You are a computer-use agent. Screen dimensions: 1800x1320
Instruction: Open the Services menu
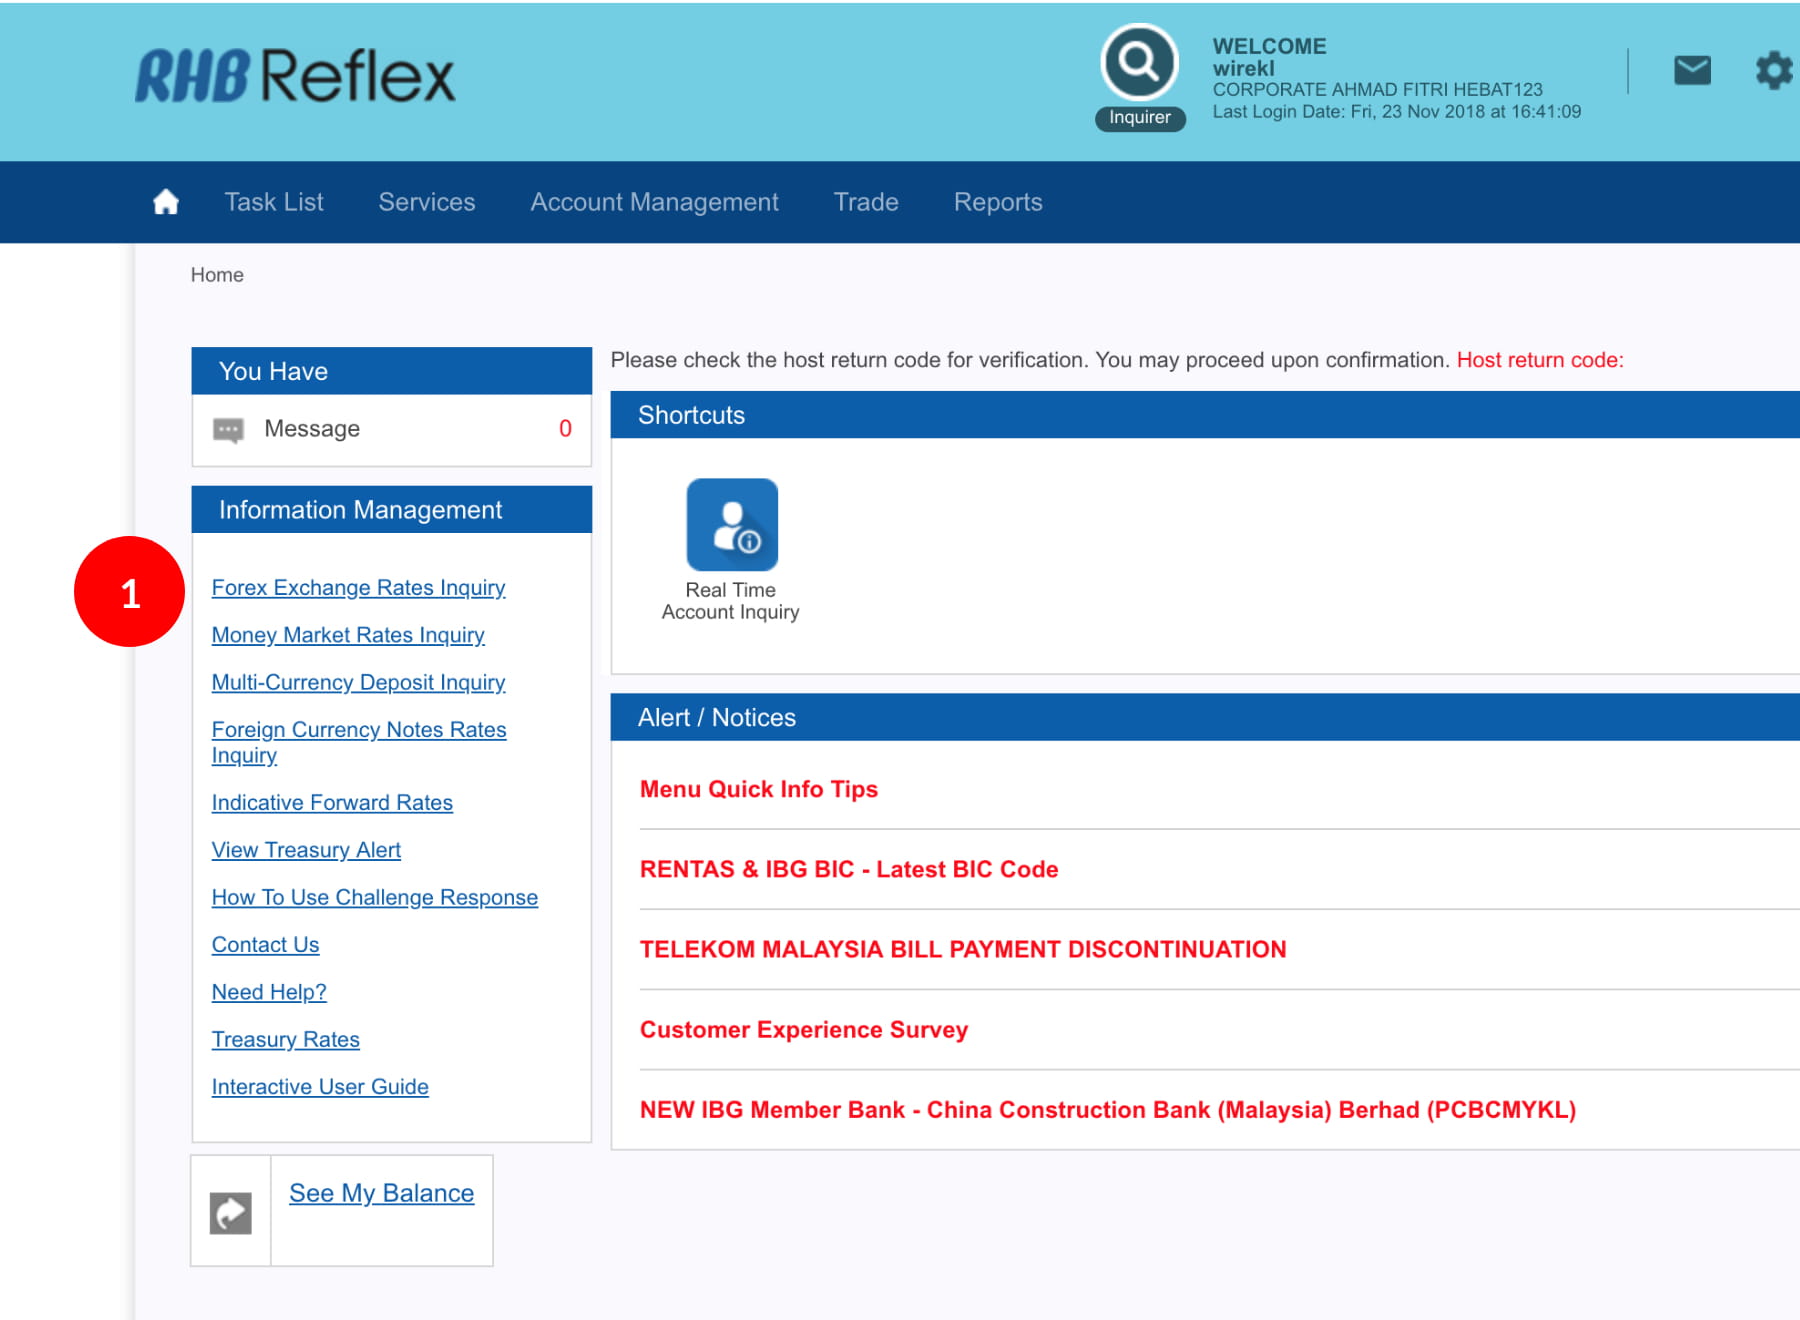427,202
